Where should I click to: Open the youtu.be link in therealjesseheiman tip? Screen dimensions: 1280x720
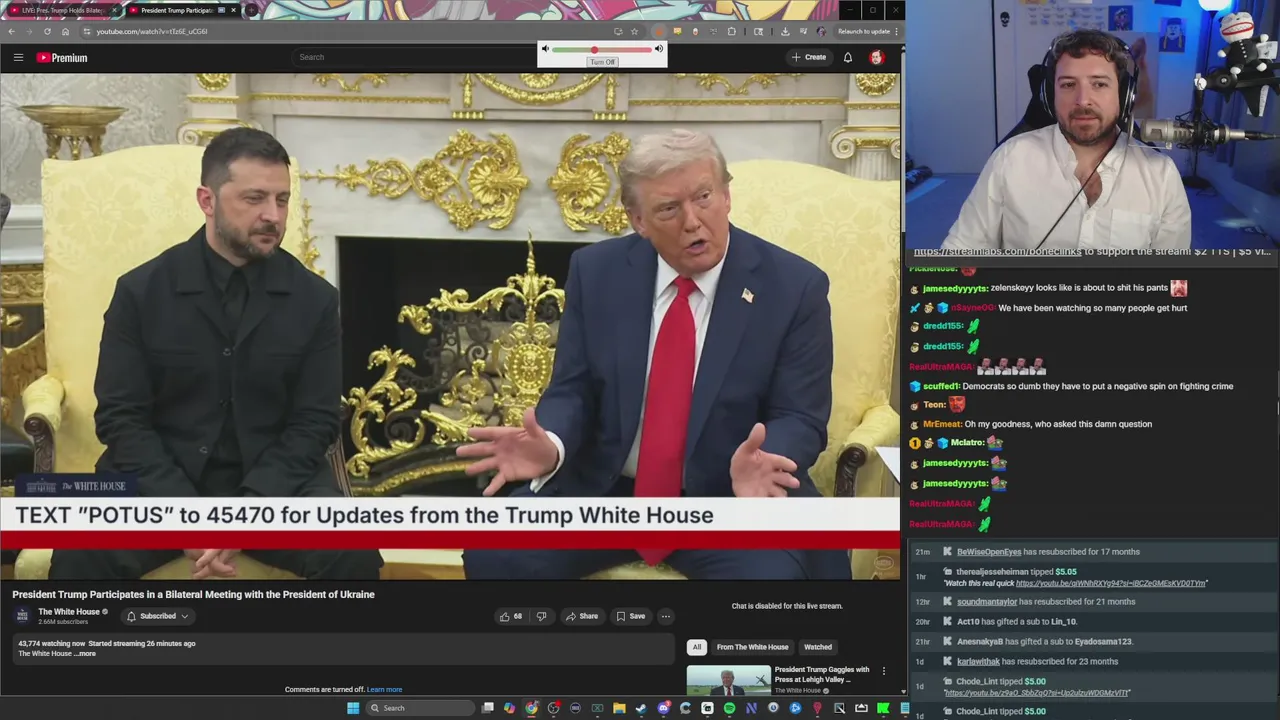click(1111, 583)
